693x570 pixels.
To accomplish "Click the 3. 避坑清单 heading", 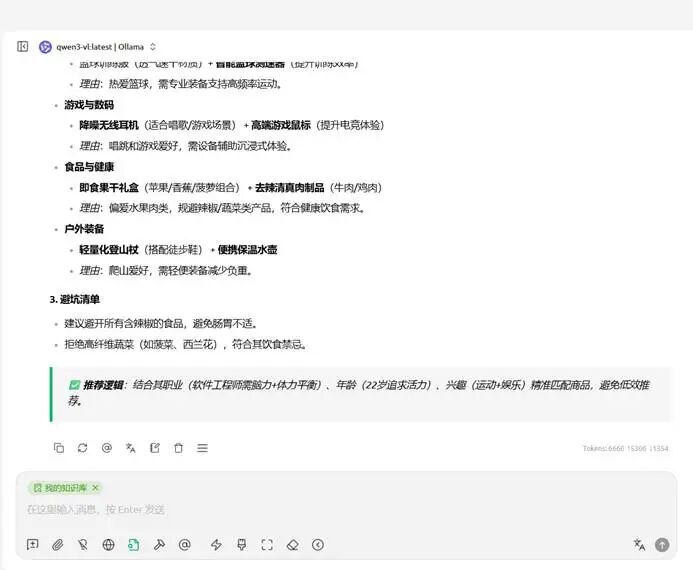I will (x=74, y=300).
